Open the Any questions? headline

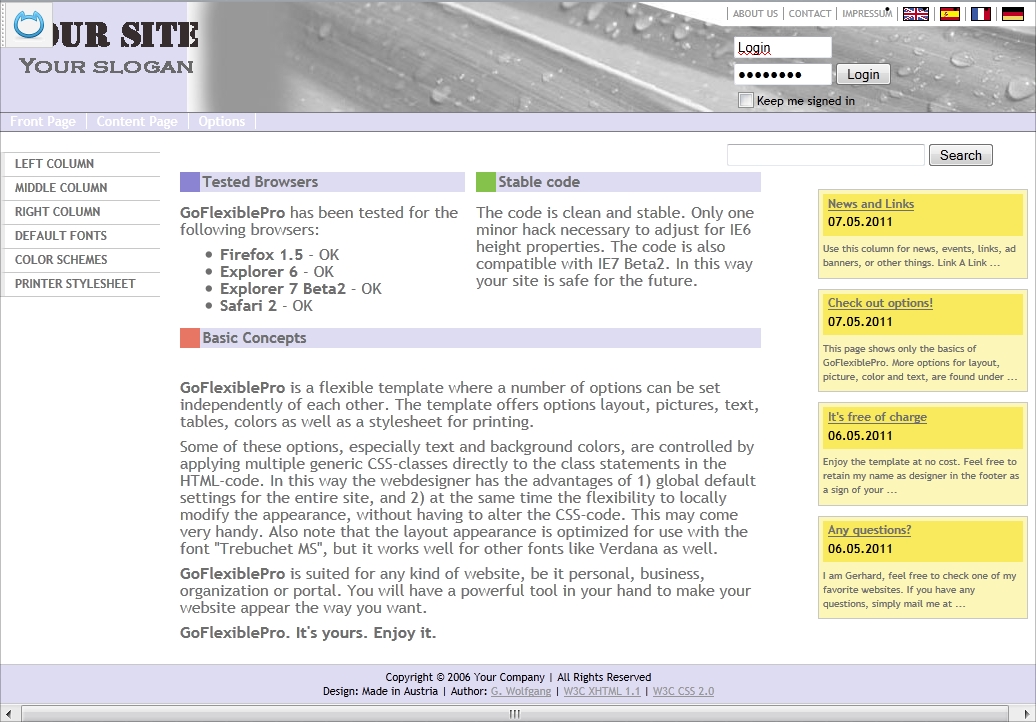tap(869, 530)
